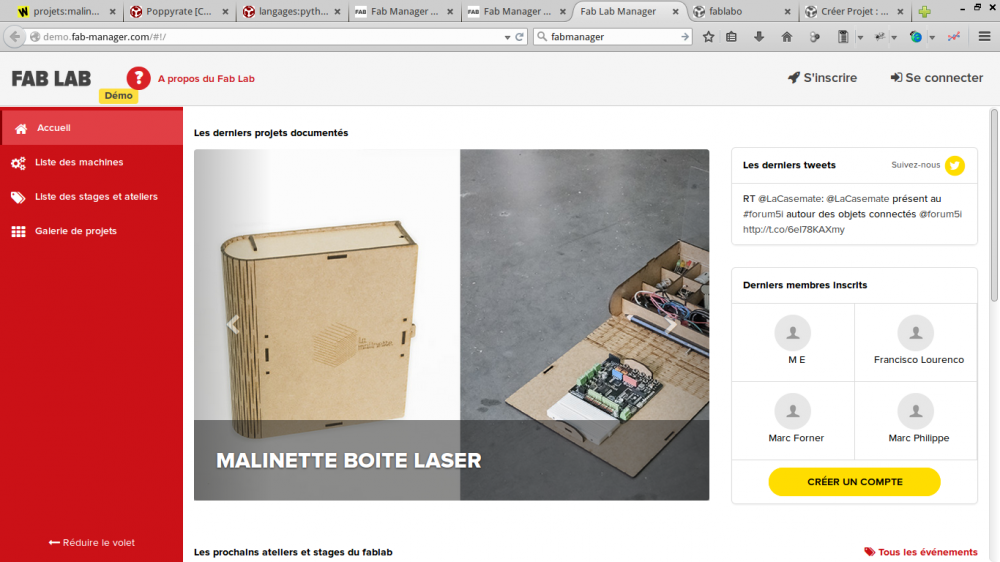Switch to the fablabo browser tab
Viewport: 1000px width, 562px height.
click(744, 11)
